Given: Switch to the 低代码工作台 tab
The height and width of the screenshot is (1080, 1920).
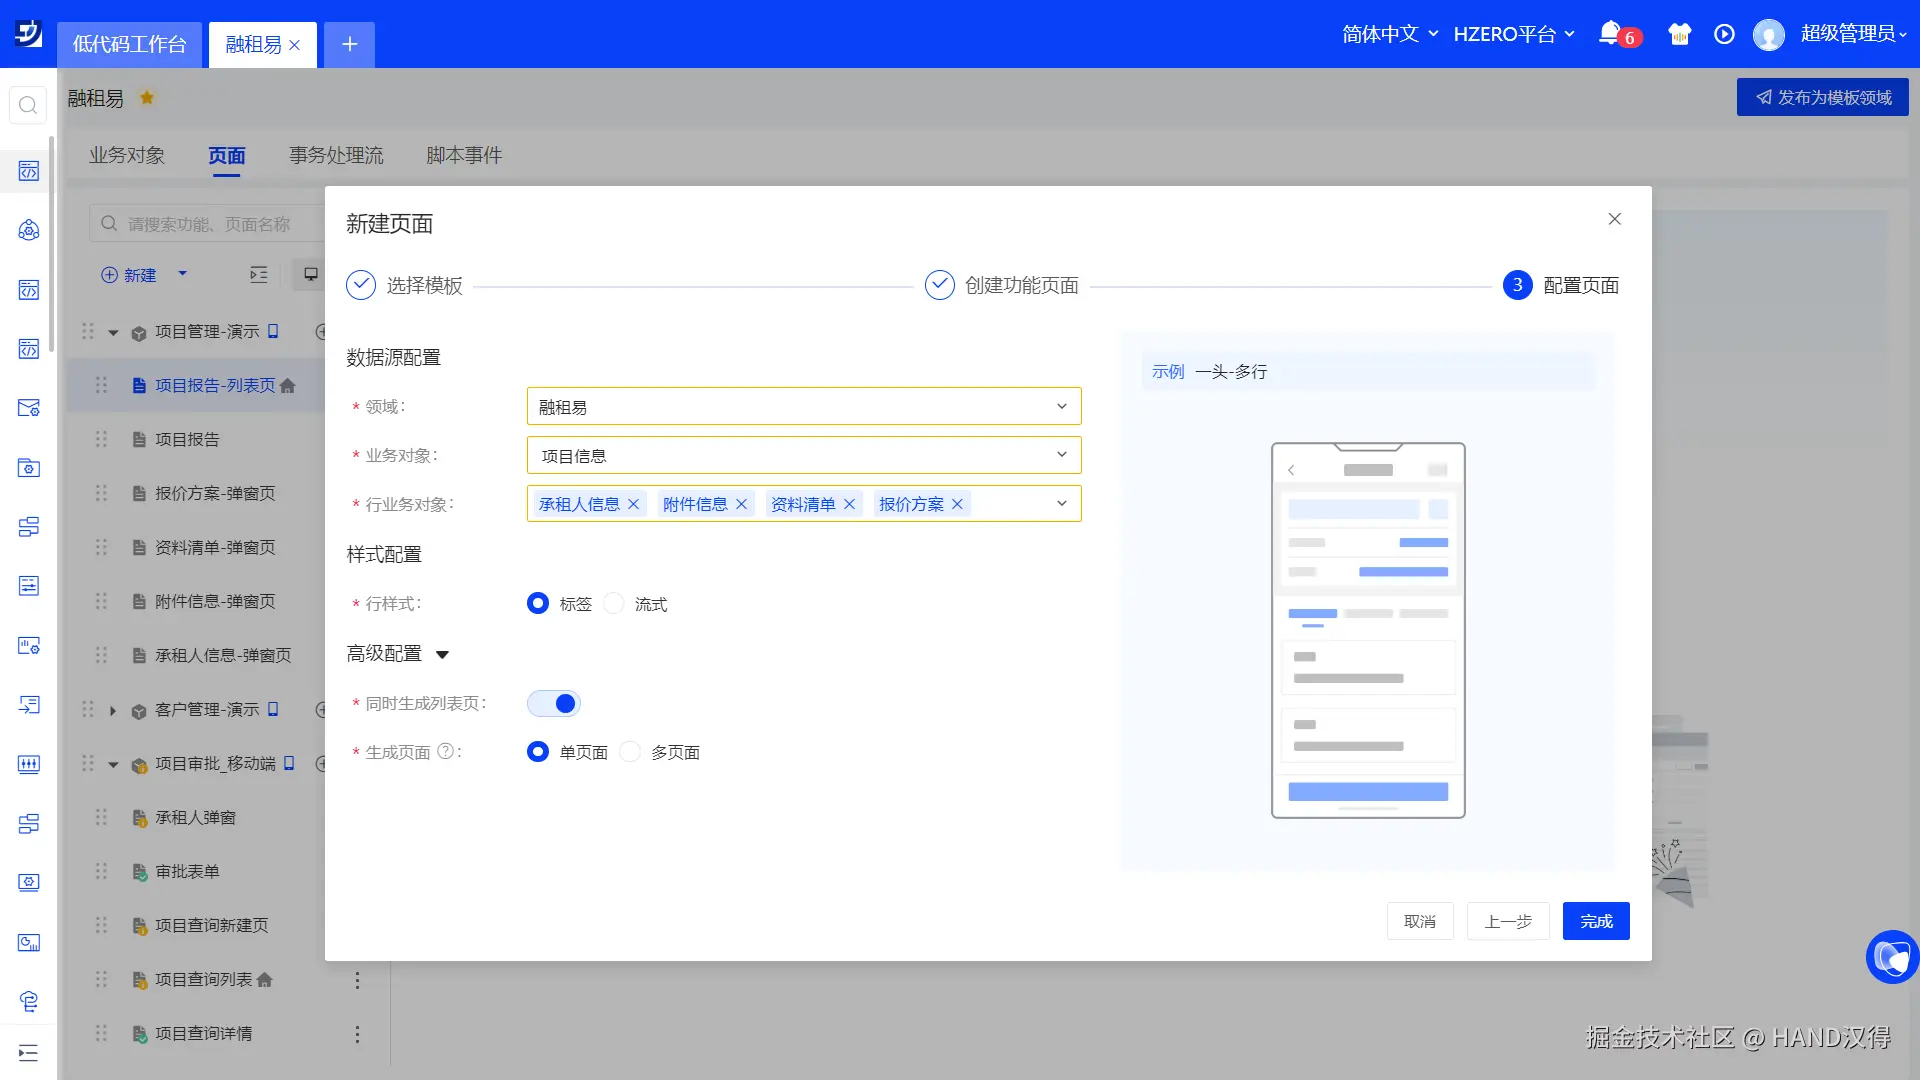Looking at the screenshot, I should [129, 44].
